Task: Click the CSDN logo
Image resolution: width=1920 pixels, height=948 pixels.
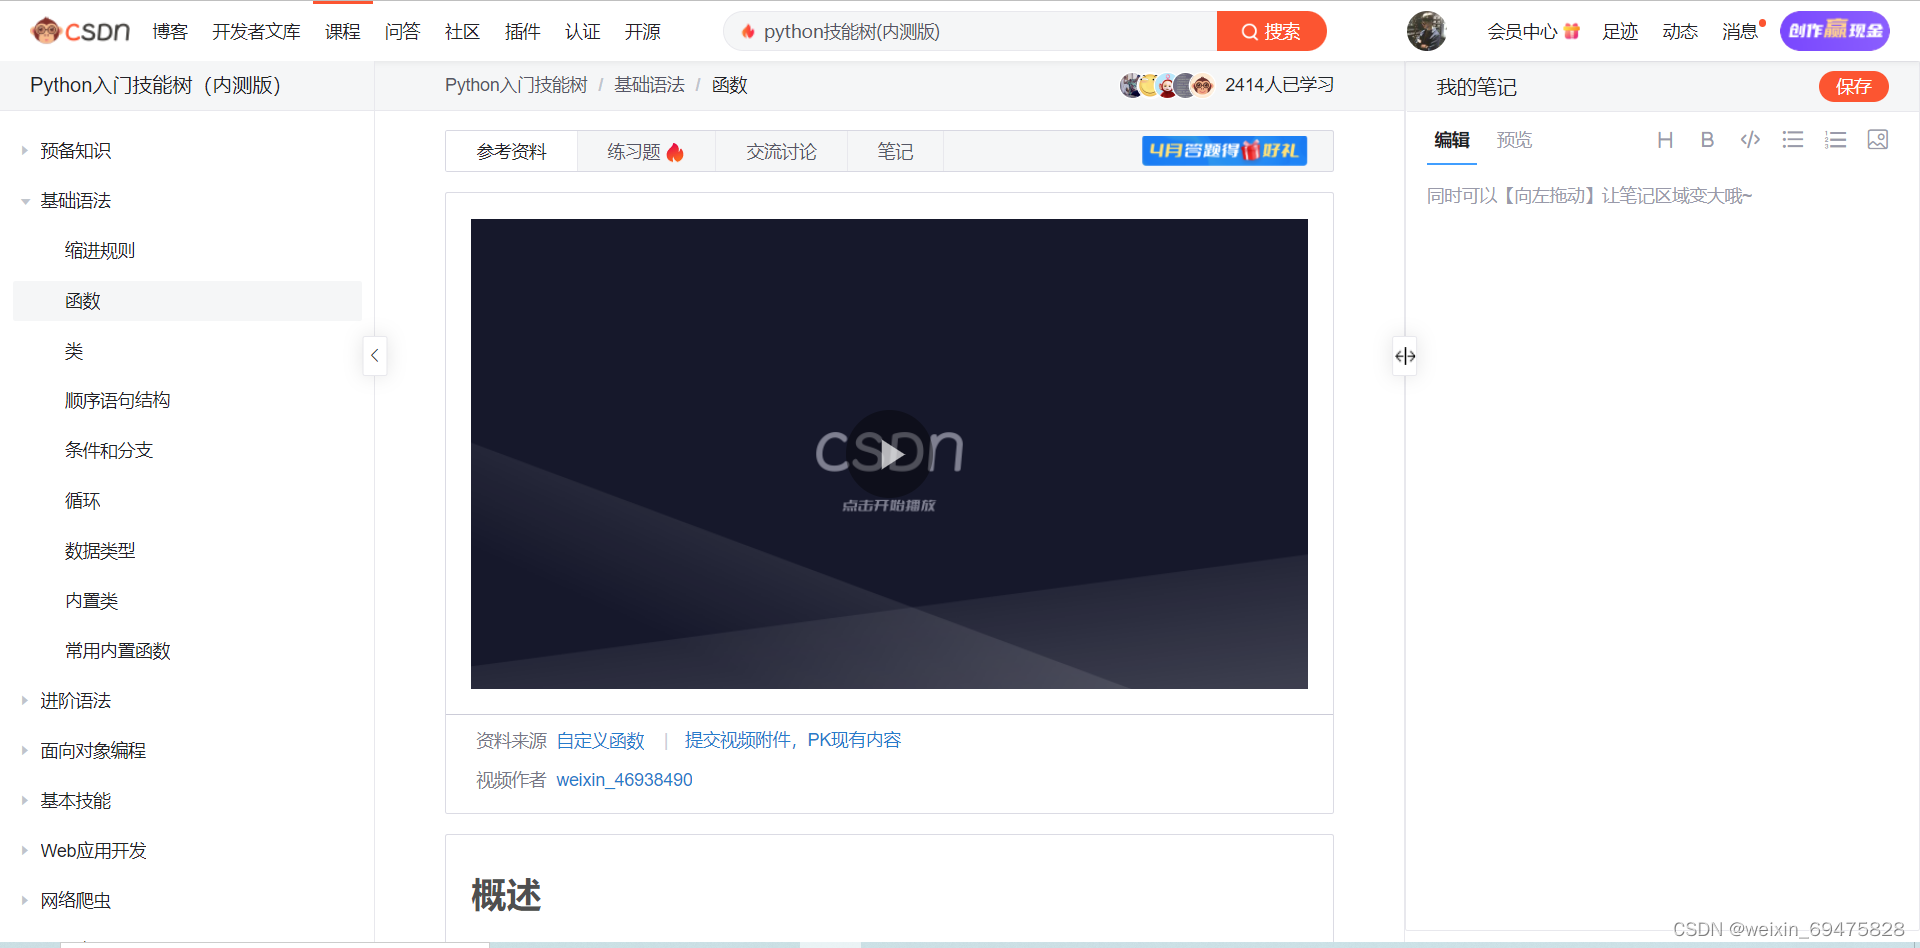Action: pos(80,31)
